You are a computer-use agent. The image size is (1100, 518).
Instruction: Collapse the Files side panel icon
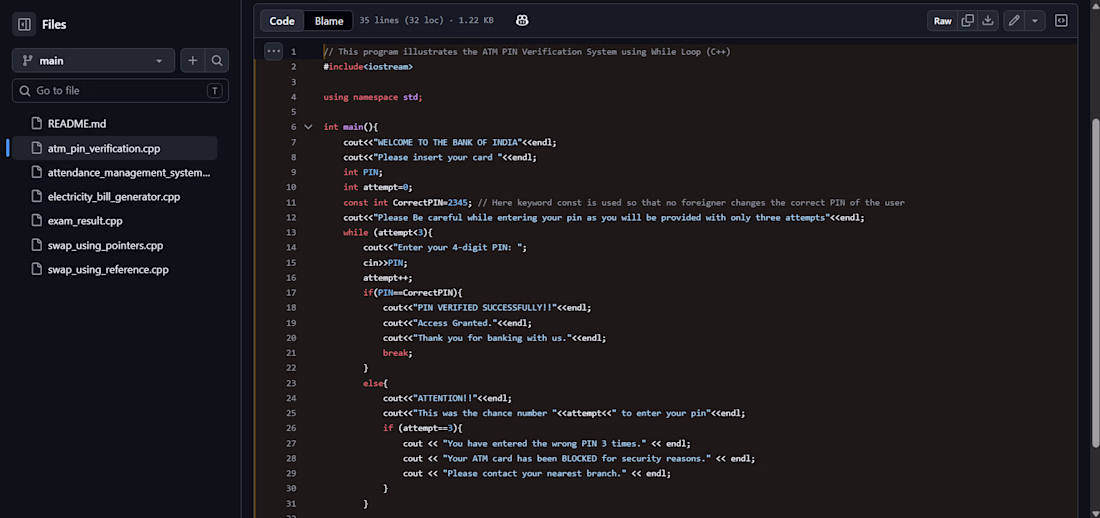24,25
